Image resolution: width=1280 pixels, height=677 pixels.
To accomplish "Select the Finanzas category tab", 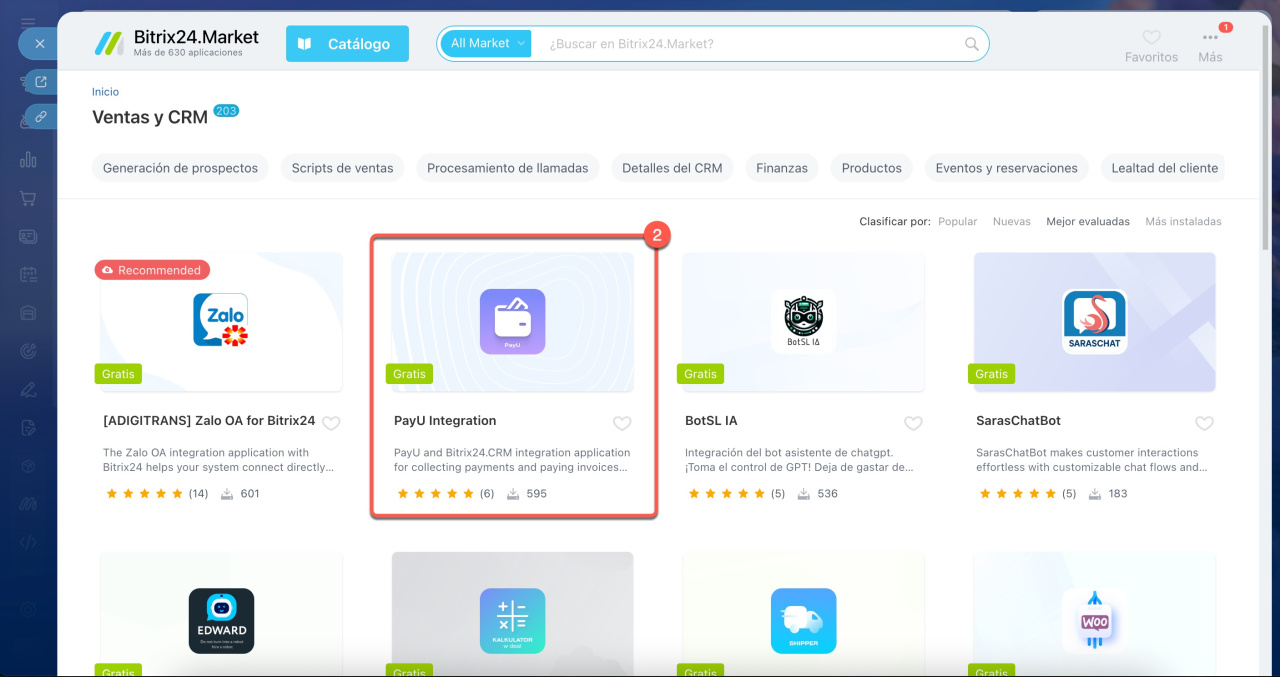I will point(781,168).
